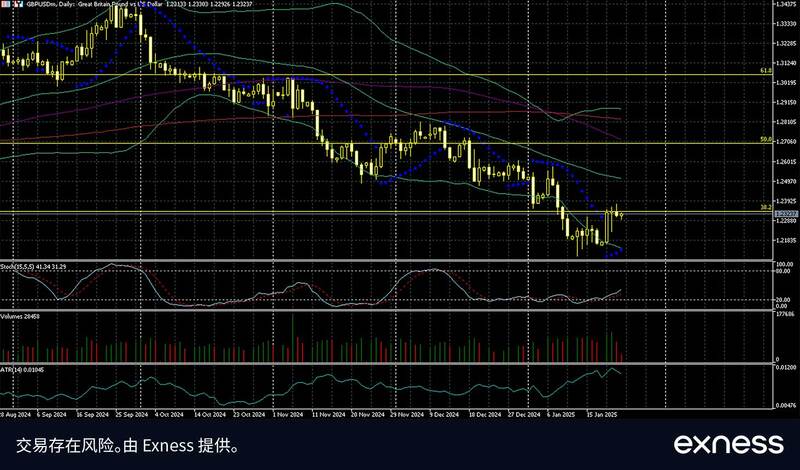Select the Volumes indicator label

click(x=20, y=314)
